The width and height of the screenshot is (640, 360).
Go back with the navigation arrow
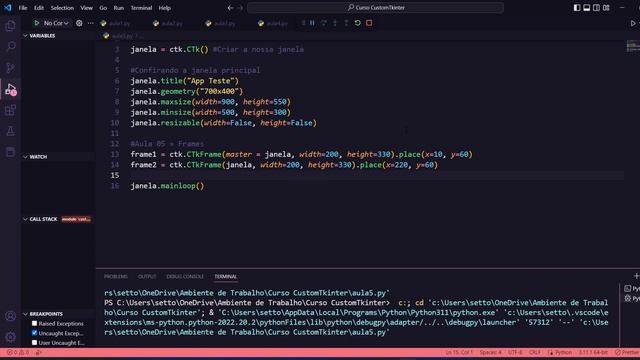point(230,8)
